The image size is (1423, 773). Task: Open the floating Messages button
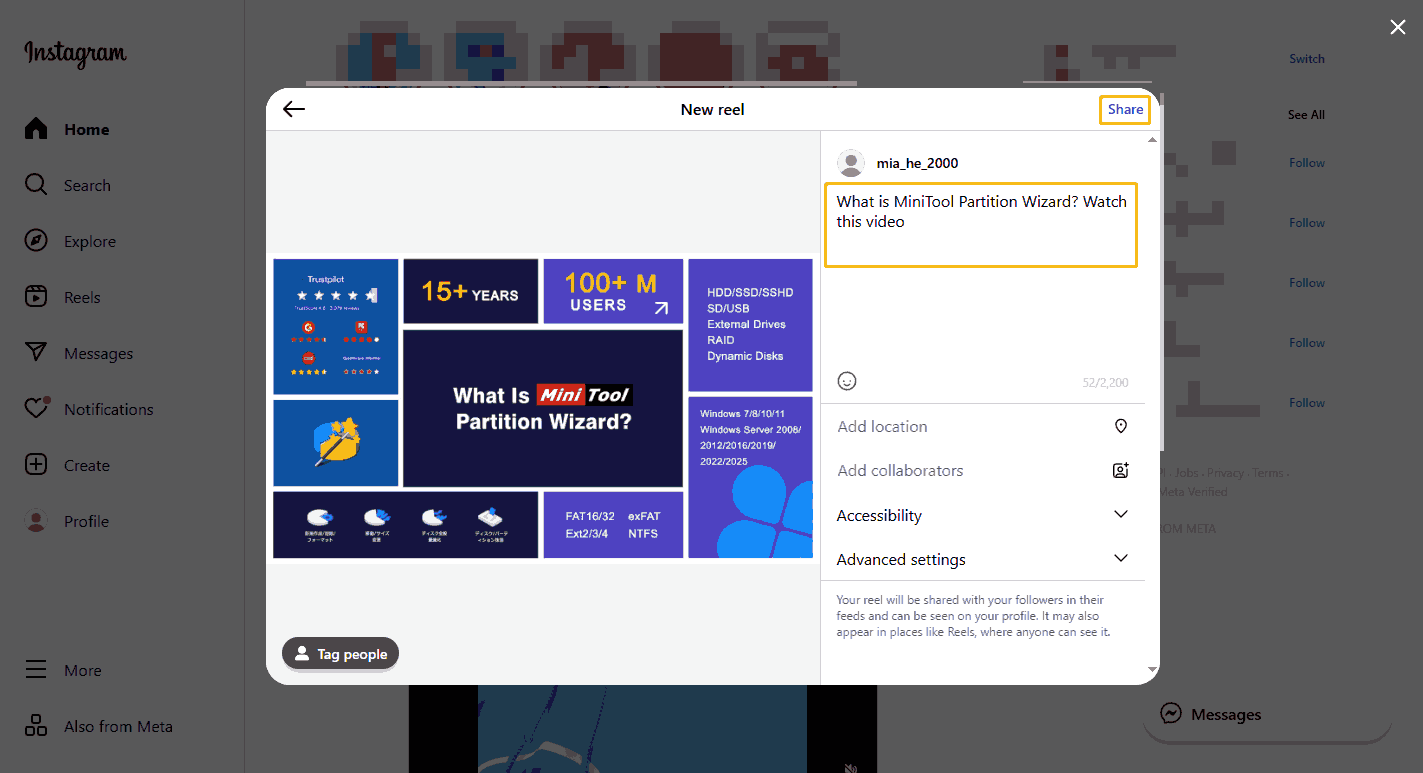click(1267, 714)
